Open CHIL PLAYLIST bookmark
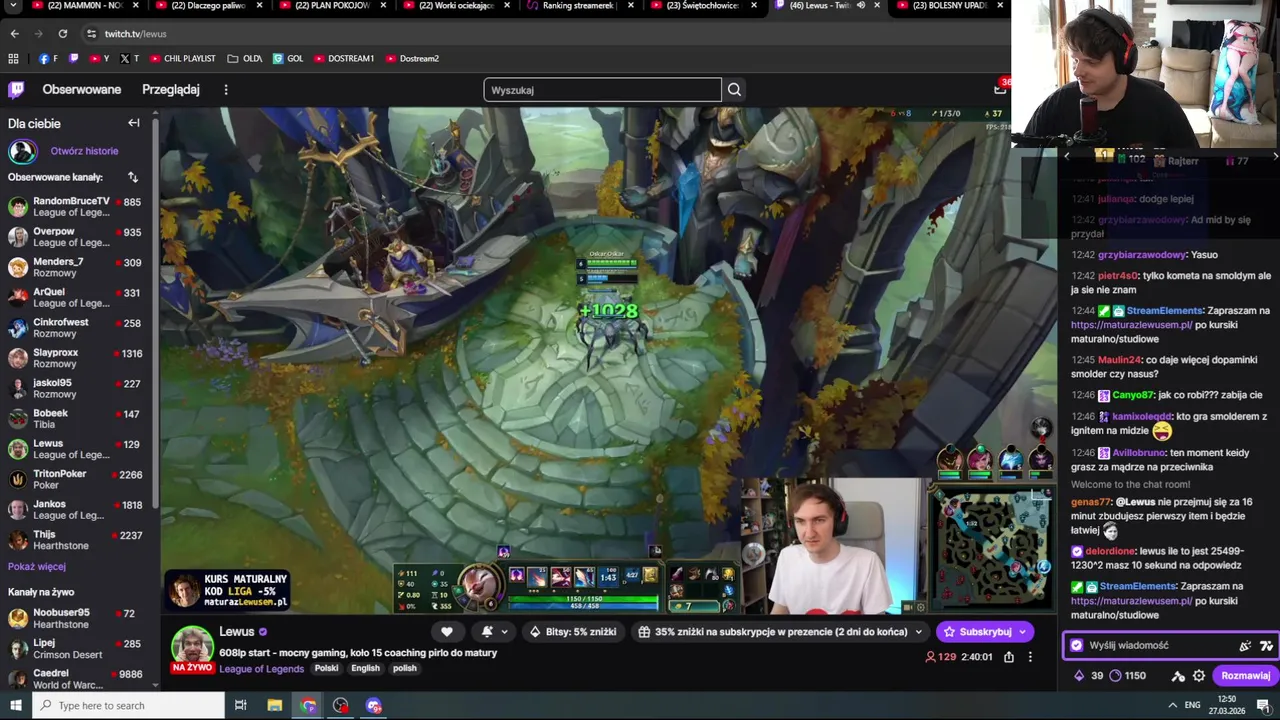The image size is (1280, 720). coord(182,59)
